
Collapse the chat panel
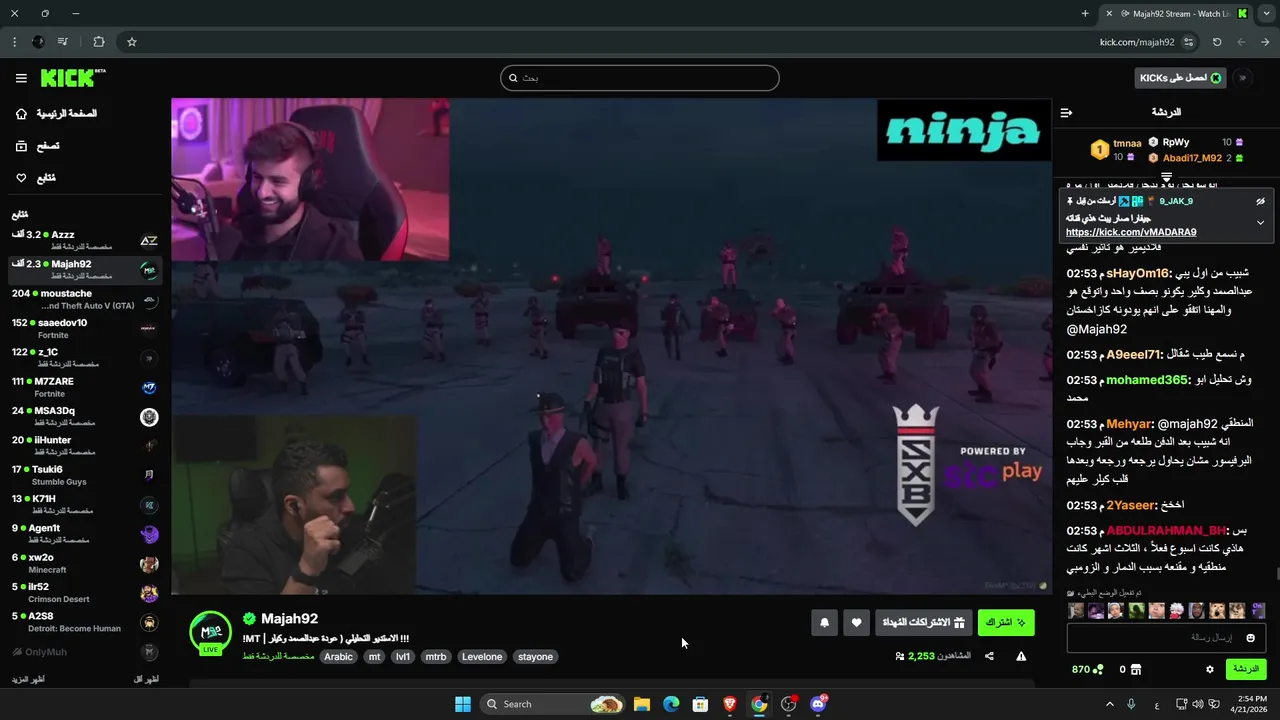pyautogui.click(x=1066, y=112)
